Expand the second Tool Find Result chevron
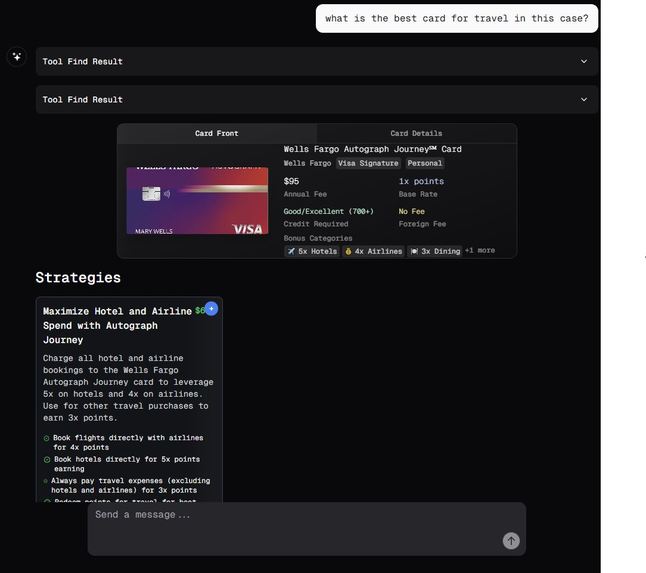This screenshot has width=646, height=573. tap(584, 99)
